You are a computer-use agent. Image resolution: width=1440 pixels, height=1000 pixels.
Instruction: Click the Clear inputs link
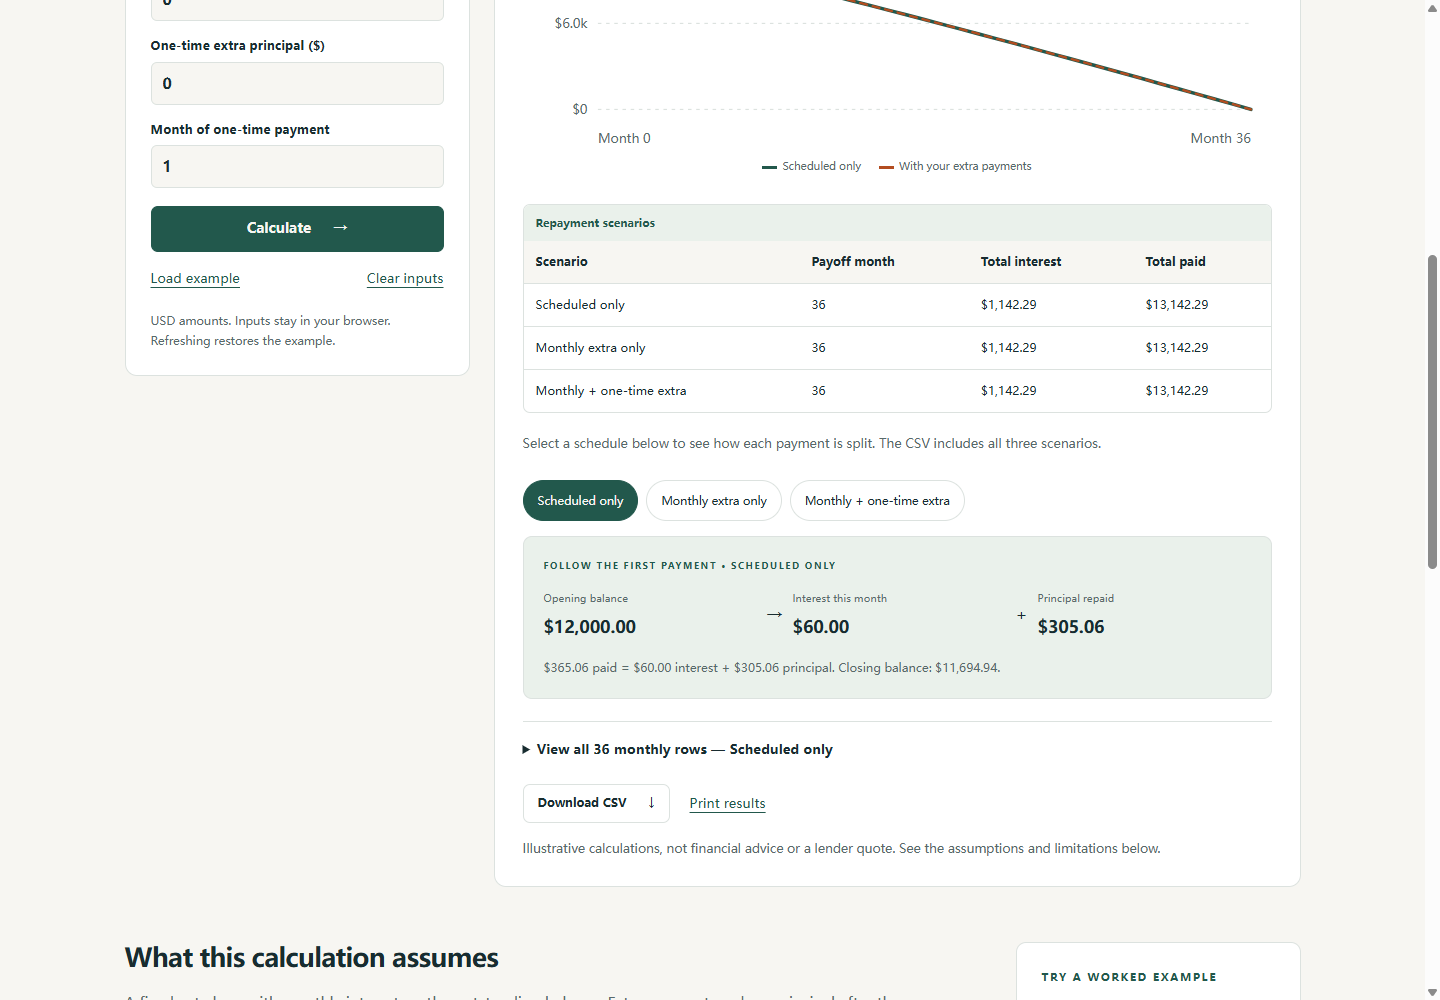click(x=405, y=278)
